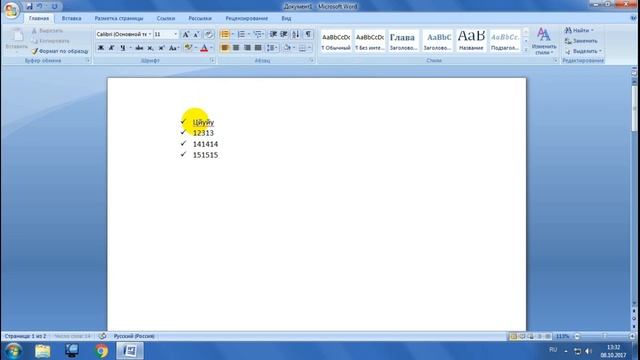This screenshot has width=640, height=360.
Task: Toggle bulleted list button
Action: pyautogui.click(x=224, y=34)
